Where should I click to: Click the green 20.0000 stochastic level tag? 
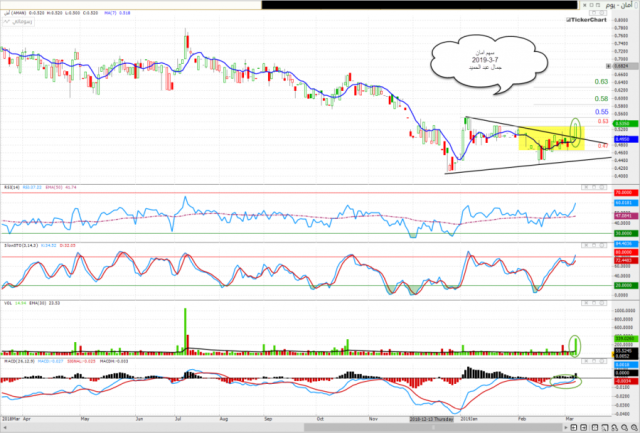[626, 285]
